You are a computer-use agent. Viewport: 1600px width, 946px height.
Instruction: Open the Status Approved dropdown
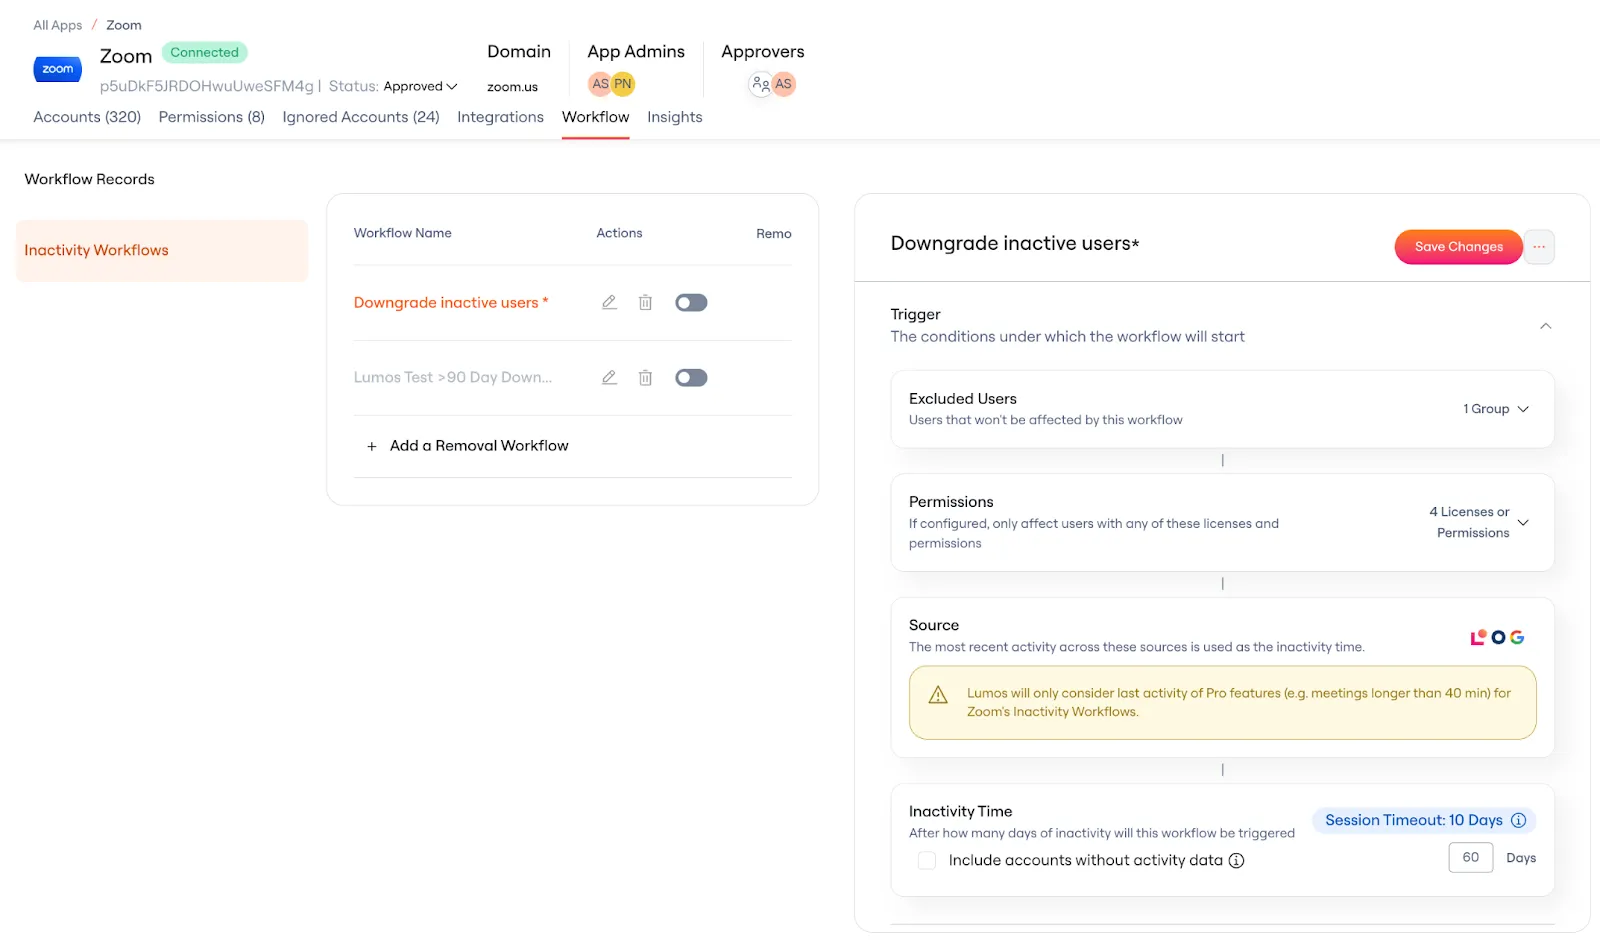point(420,87)
